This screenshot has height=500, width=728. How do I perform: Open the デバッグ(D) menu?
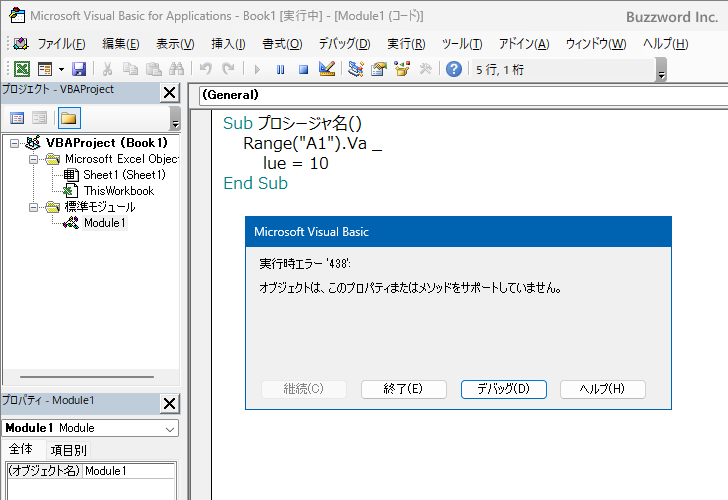344,44
